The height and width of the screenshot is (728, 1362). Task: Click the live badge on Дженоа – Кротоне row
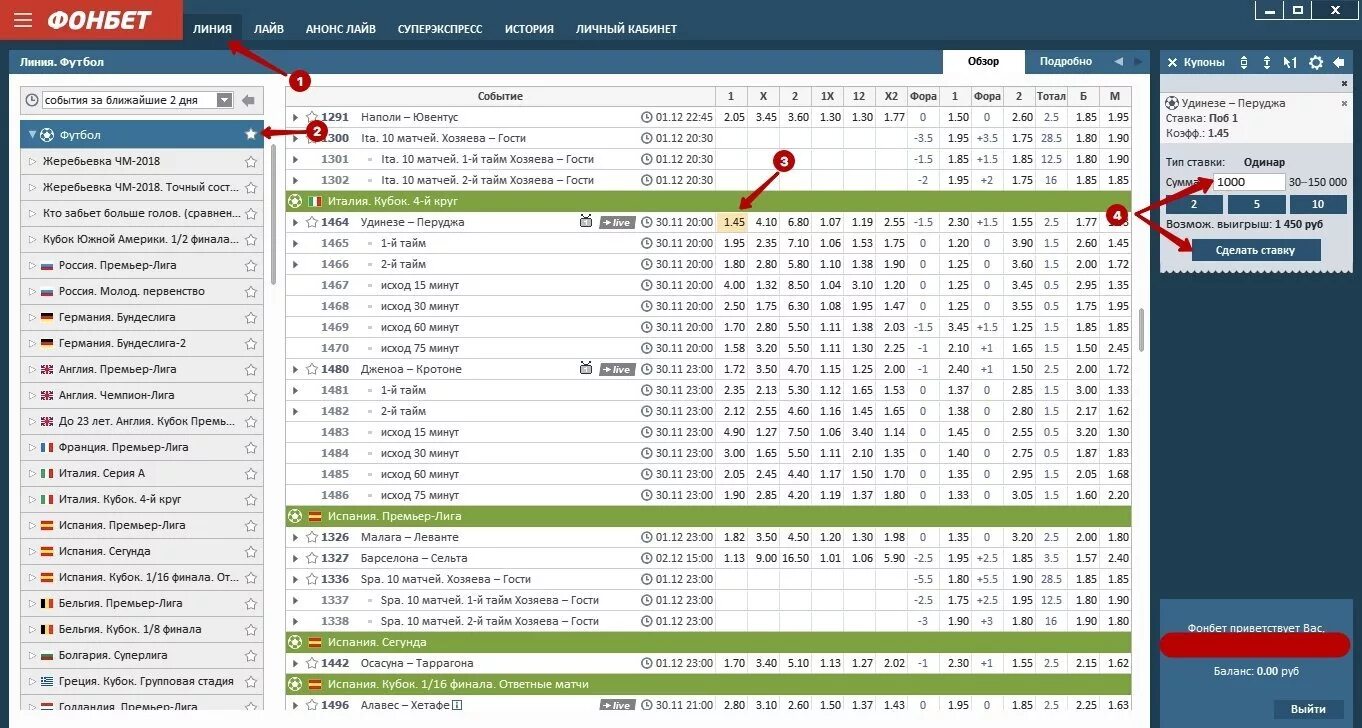[x=617, y=369]
